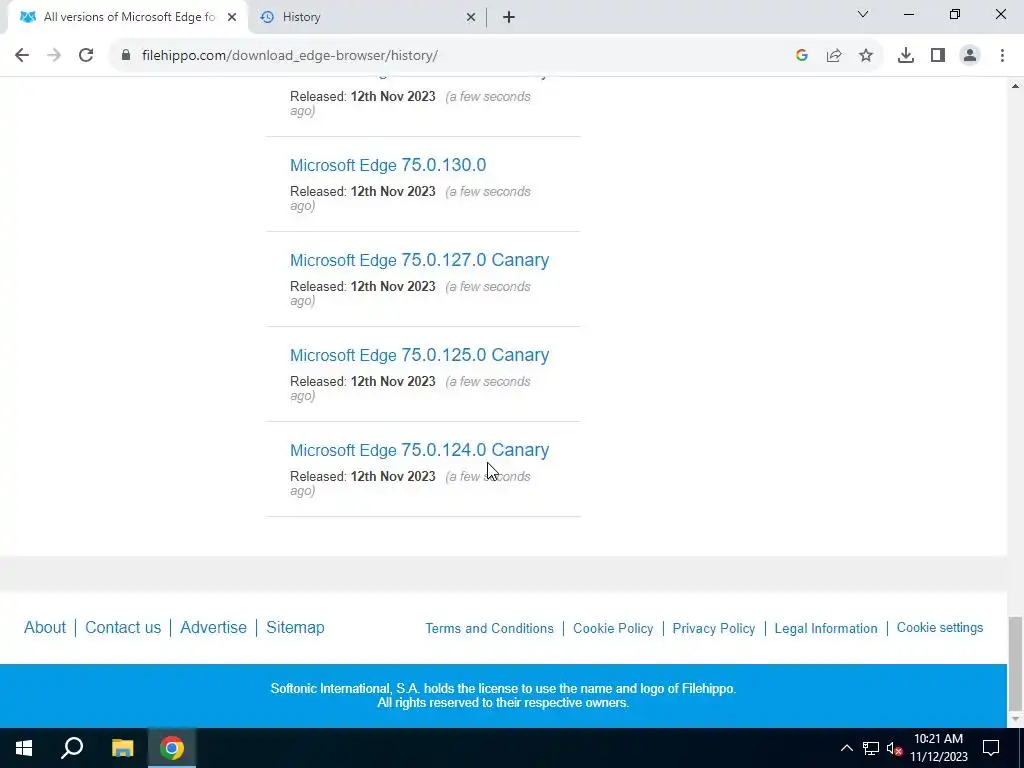The image size is (1024, 768).
Task: Click the scrollbar down arrow
Action: coord(1016,719)
